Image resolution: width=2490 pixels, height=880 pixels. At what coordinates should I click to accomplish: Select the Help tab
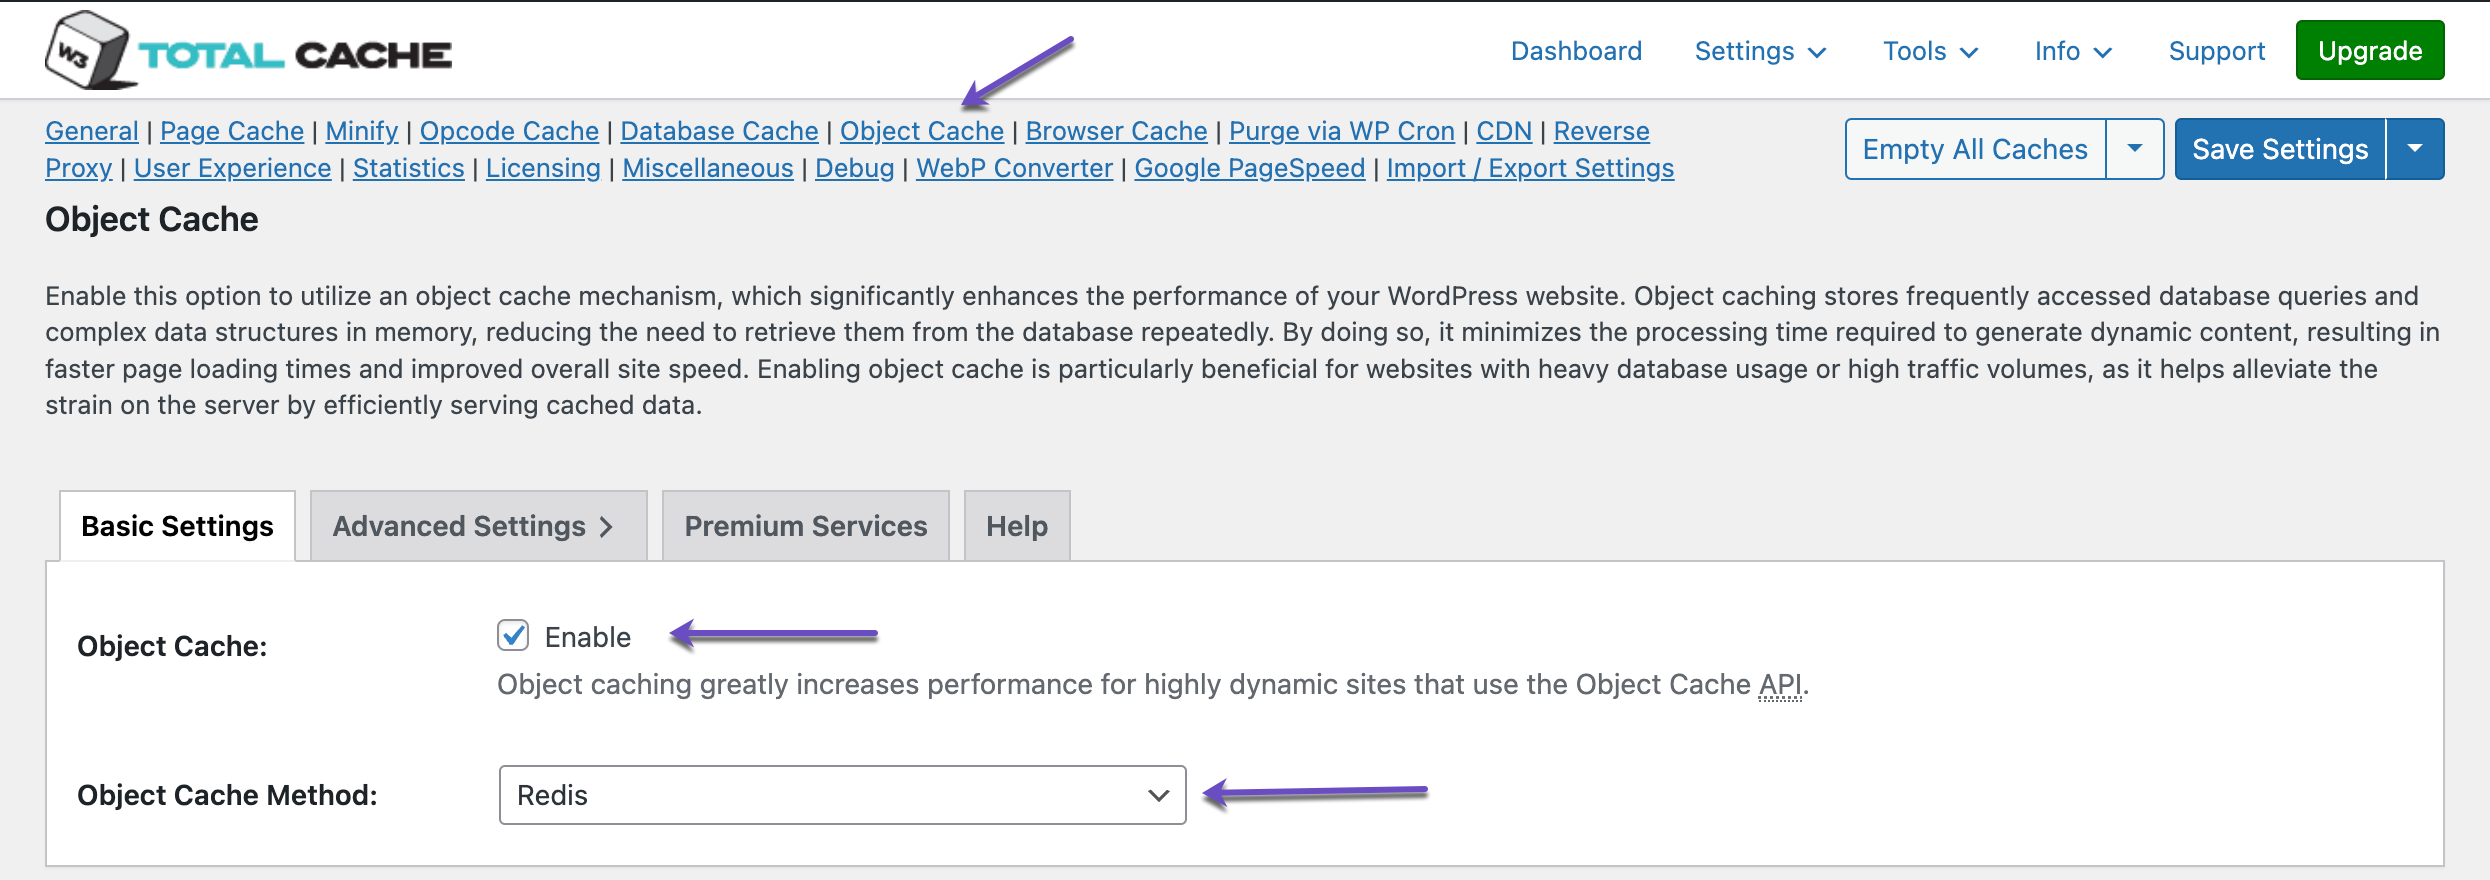point(1016,526)
